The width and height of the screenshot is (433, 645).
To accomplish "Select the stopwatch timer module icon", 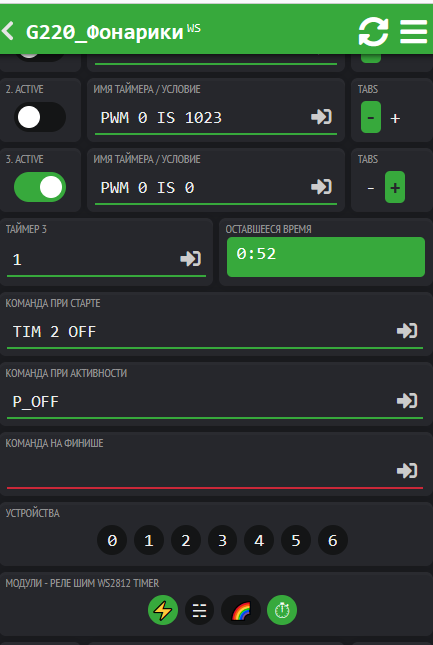I will 282,610.
